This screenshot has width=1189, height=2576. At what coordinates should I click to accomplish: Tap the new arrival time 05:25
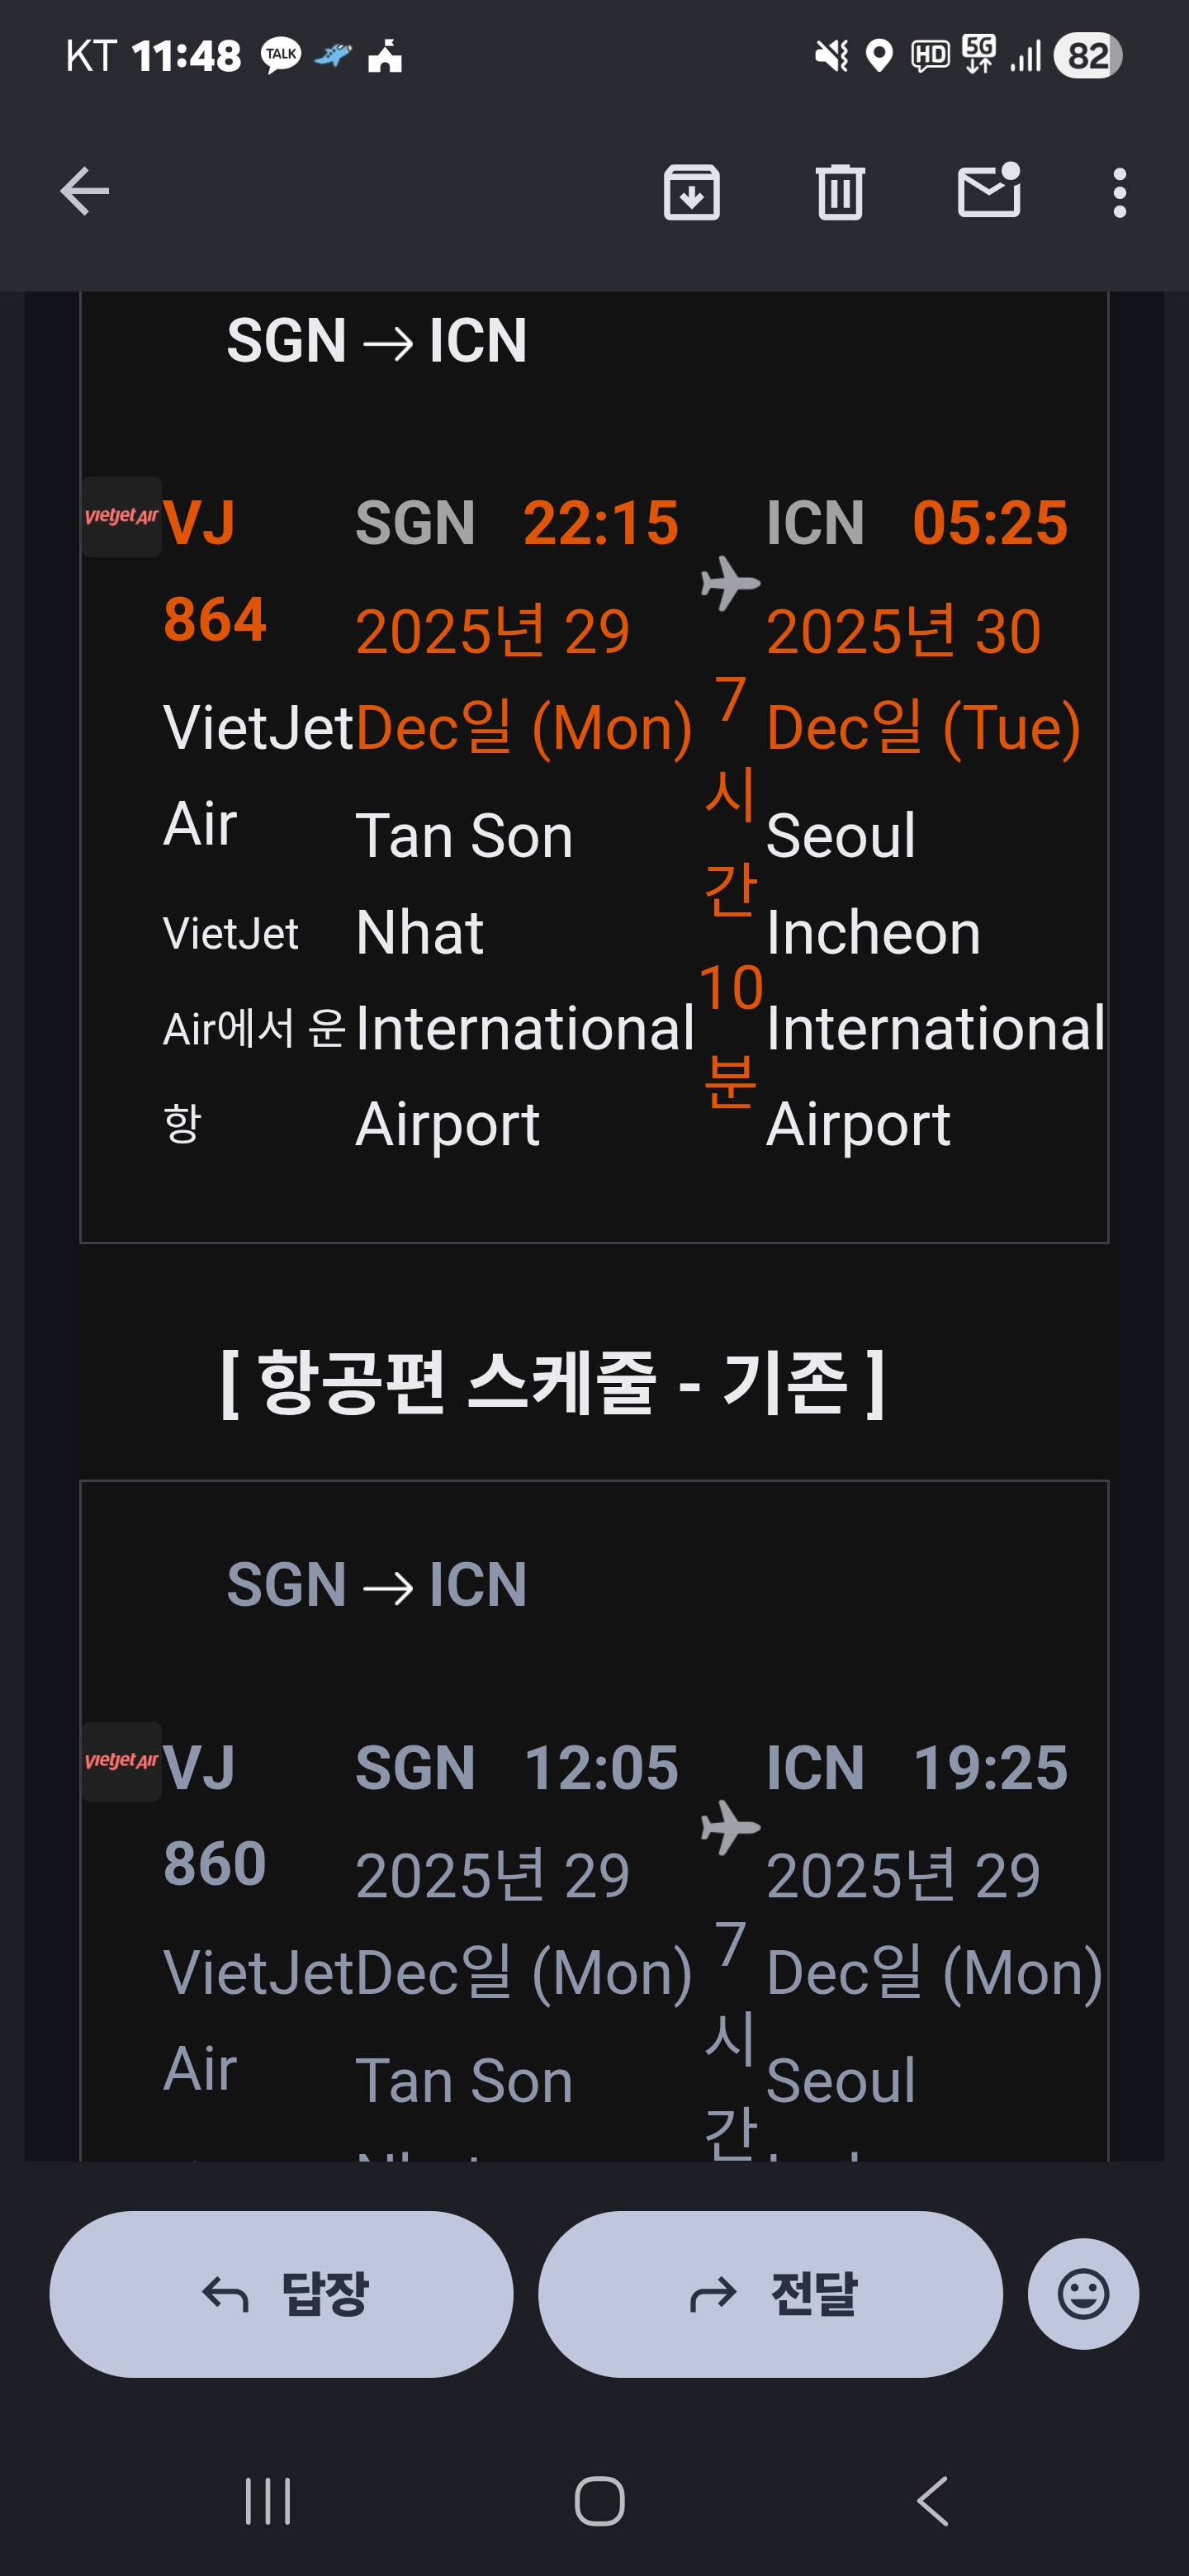[989, 522]
